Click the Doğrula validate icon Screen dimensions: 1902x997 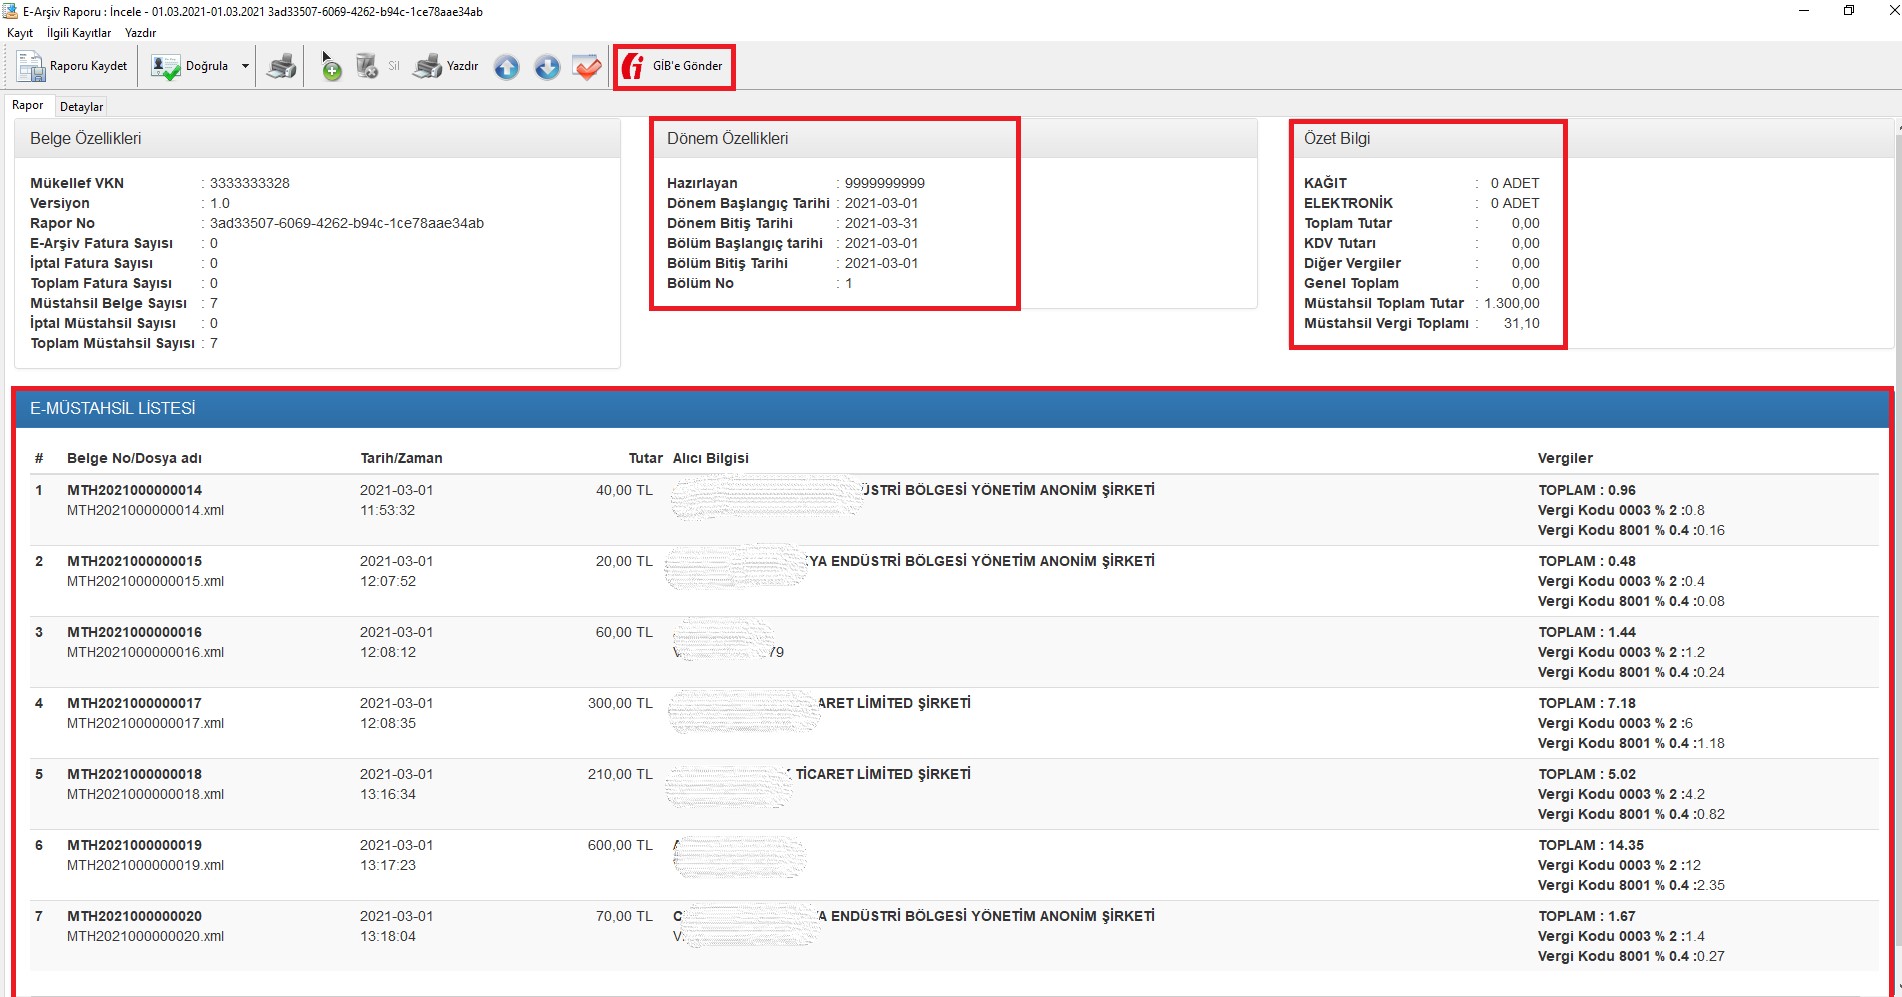(x=165, y=67)
